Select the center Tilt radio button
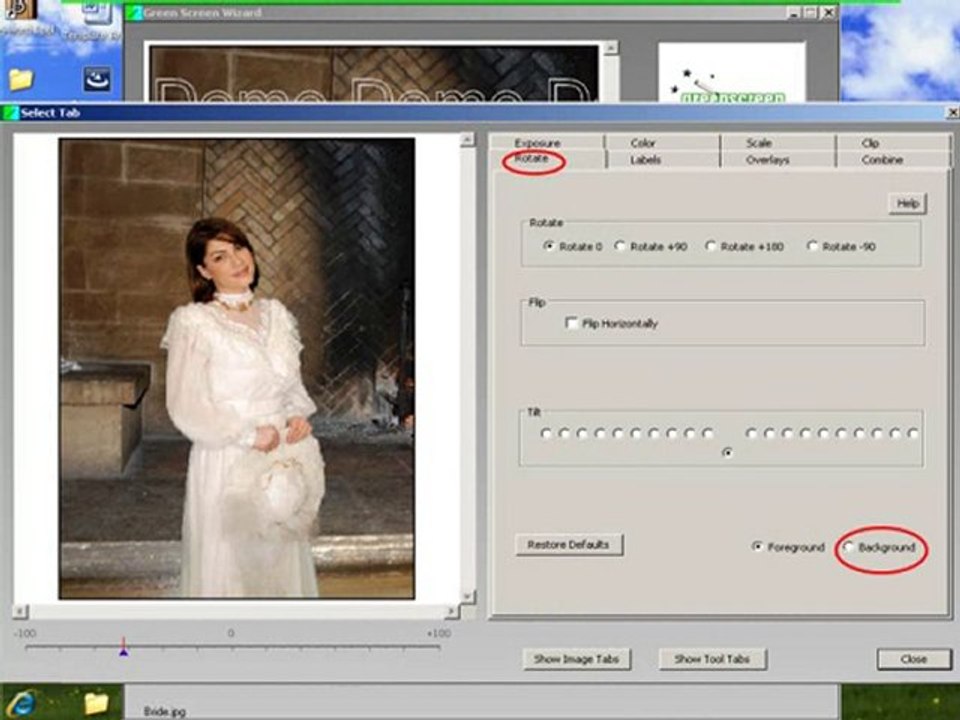 coord(727,453)
